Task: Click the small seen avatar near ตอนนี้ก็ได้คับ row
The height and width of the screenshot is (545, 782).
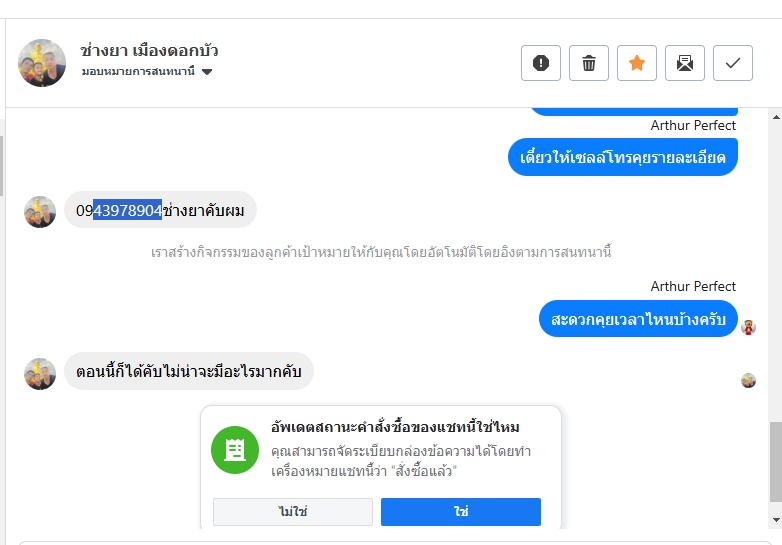Action: (748, 380)
